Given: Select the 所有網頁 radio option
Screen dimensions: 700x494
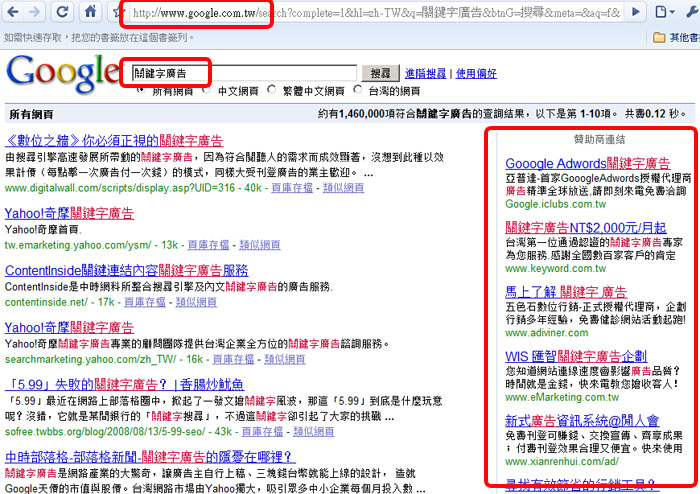Looking at the screenshot, I should 142,90.
